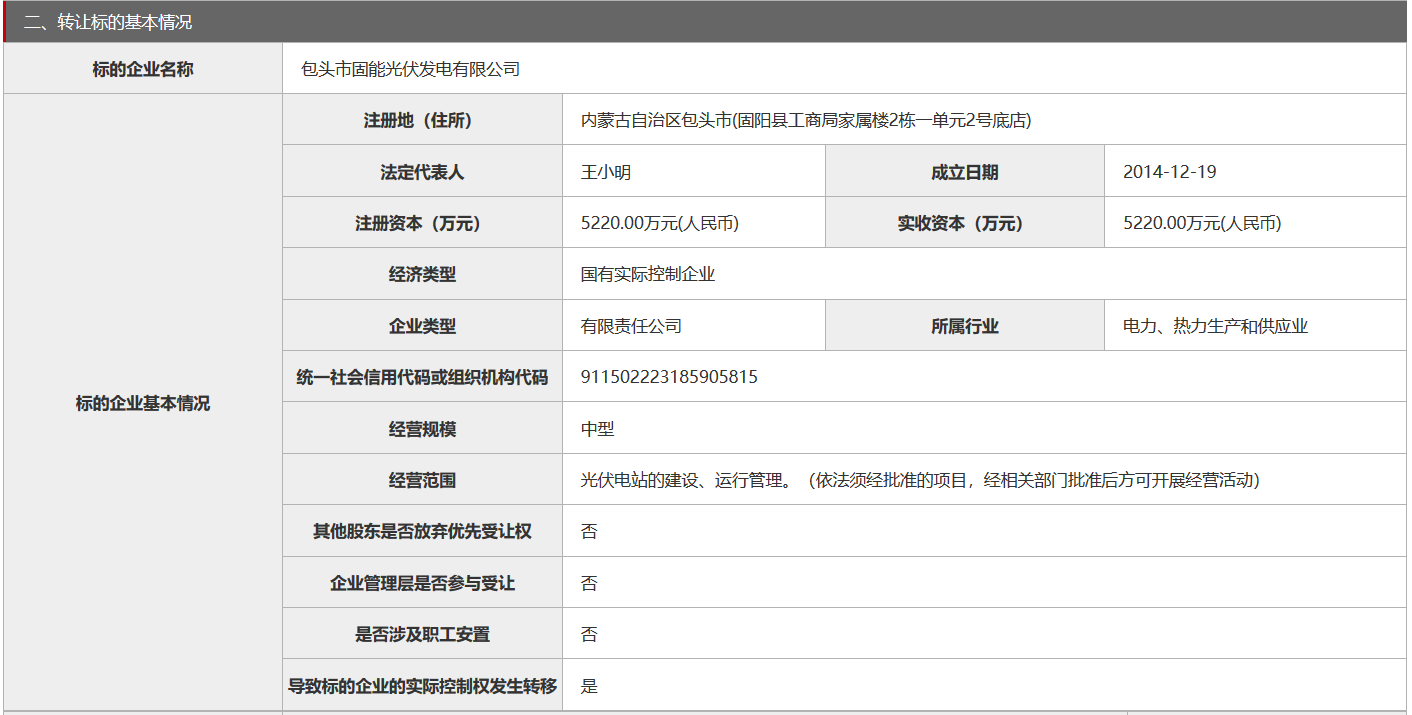Select the scale value 中型

pyautogui.click(x=598, y=430)
